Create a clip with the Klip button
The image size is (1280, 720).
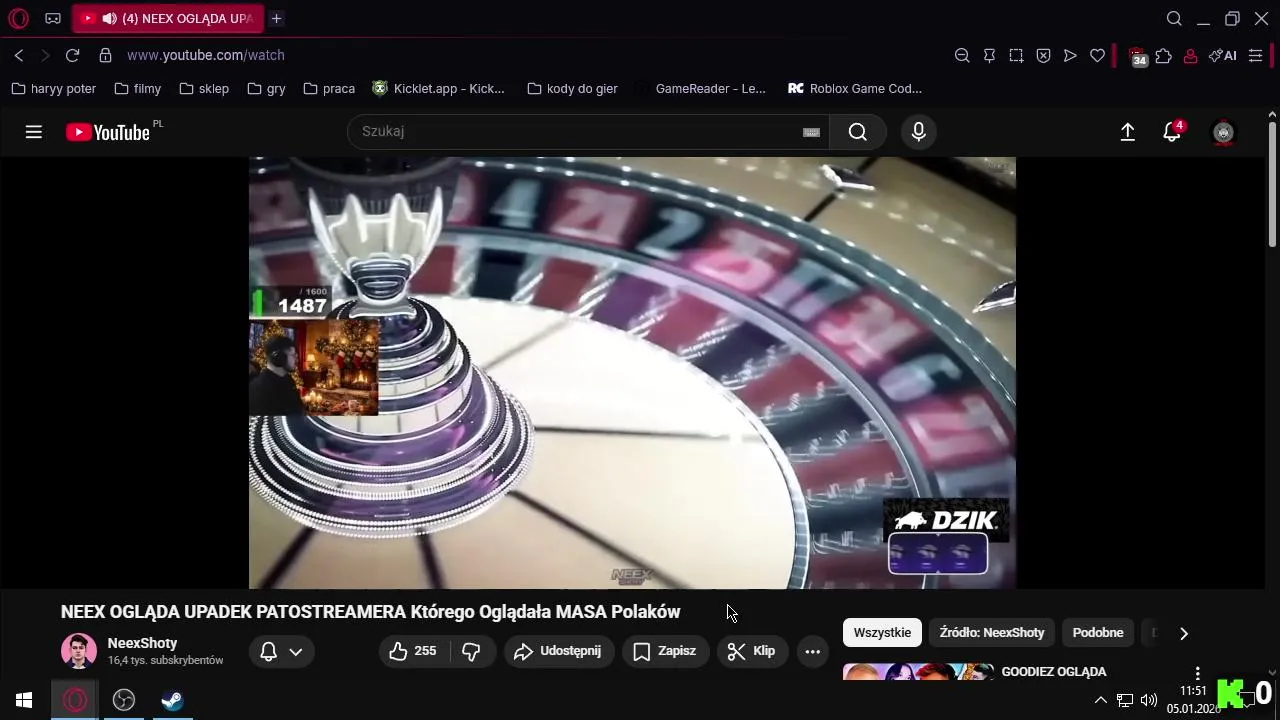click(752, 651)
